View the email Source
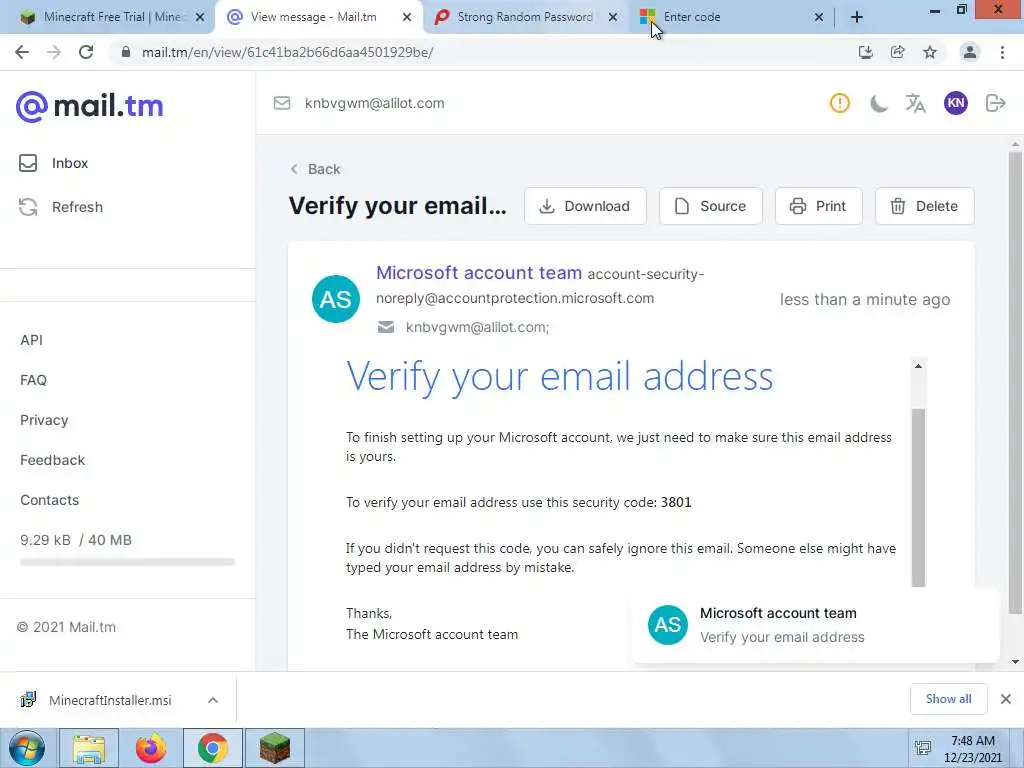The width and height of the screenshot is (1024, 768). point(711,206)
